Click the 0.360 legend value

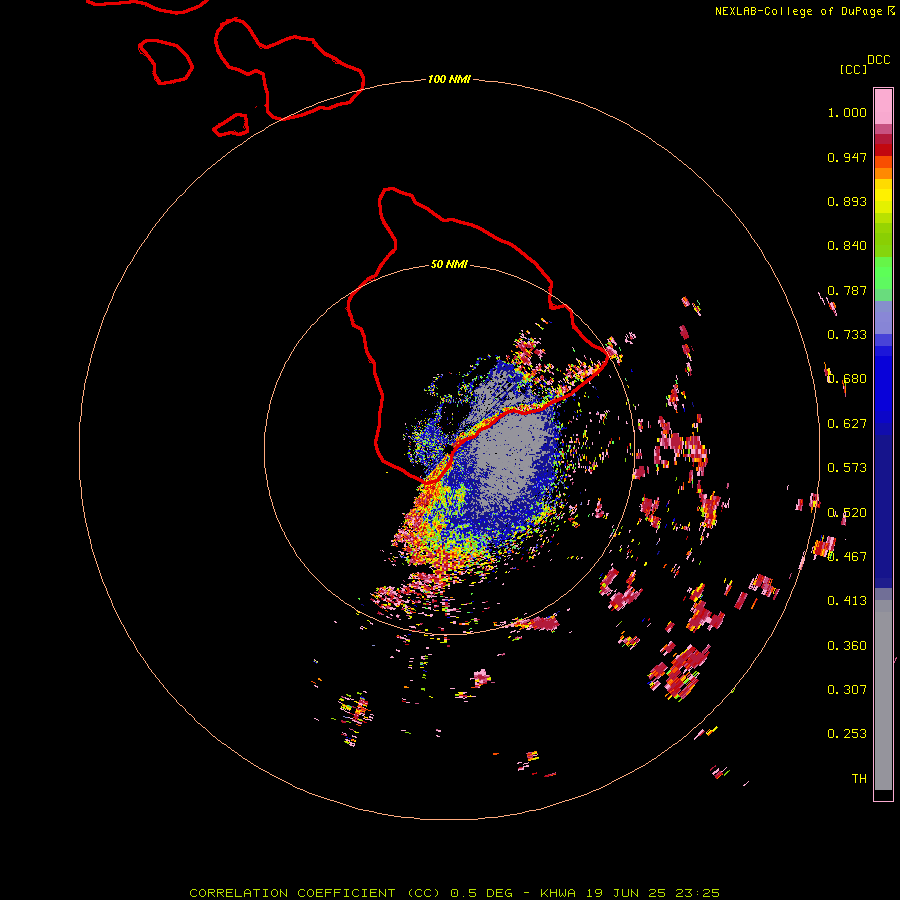click(x=847, y=646)
